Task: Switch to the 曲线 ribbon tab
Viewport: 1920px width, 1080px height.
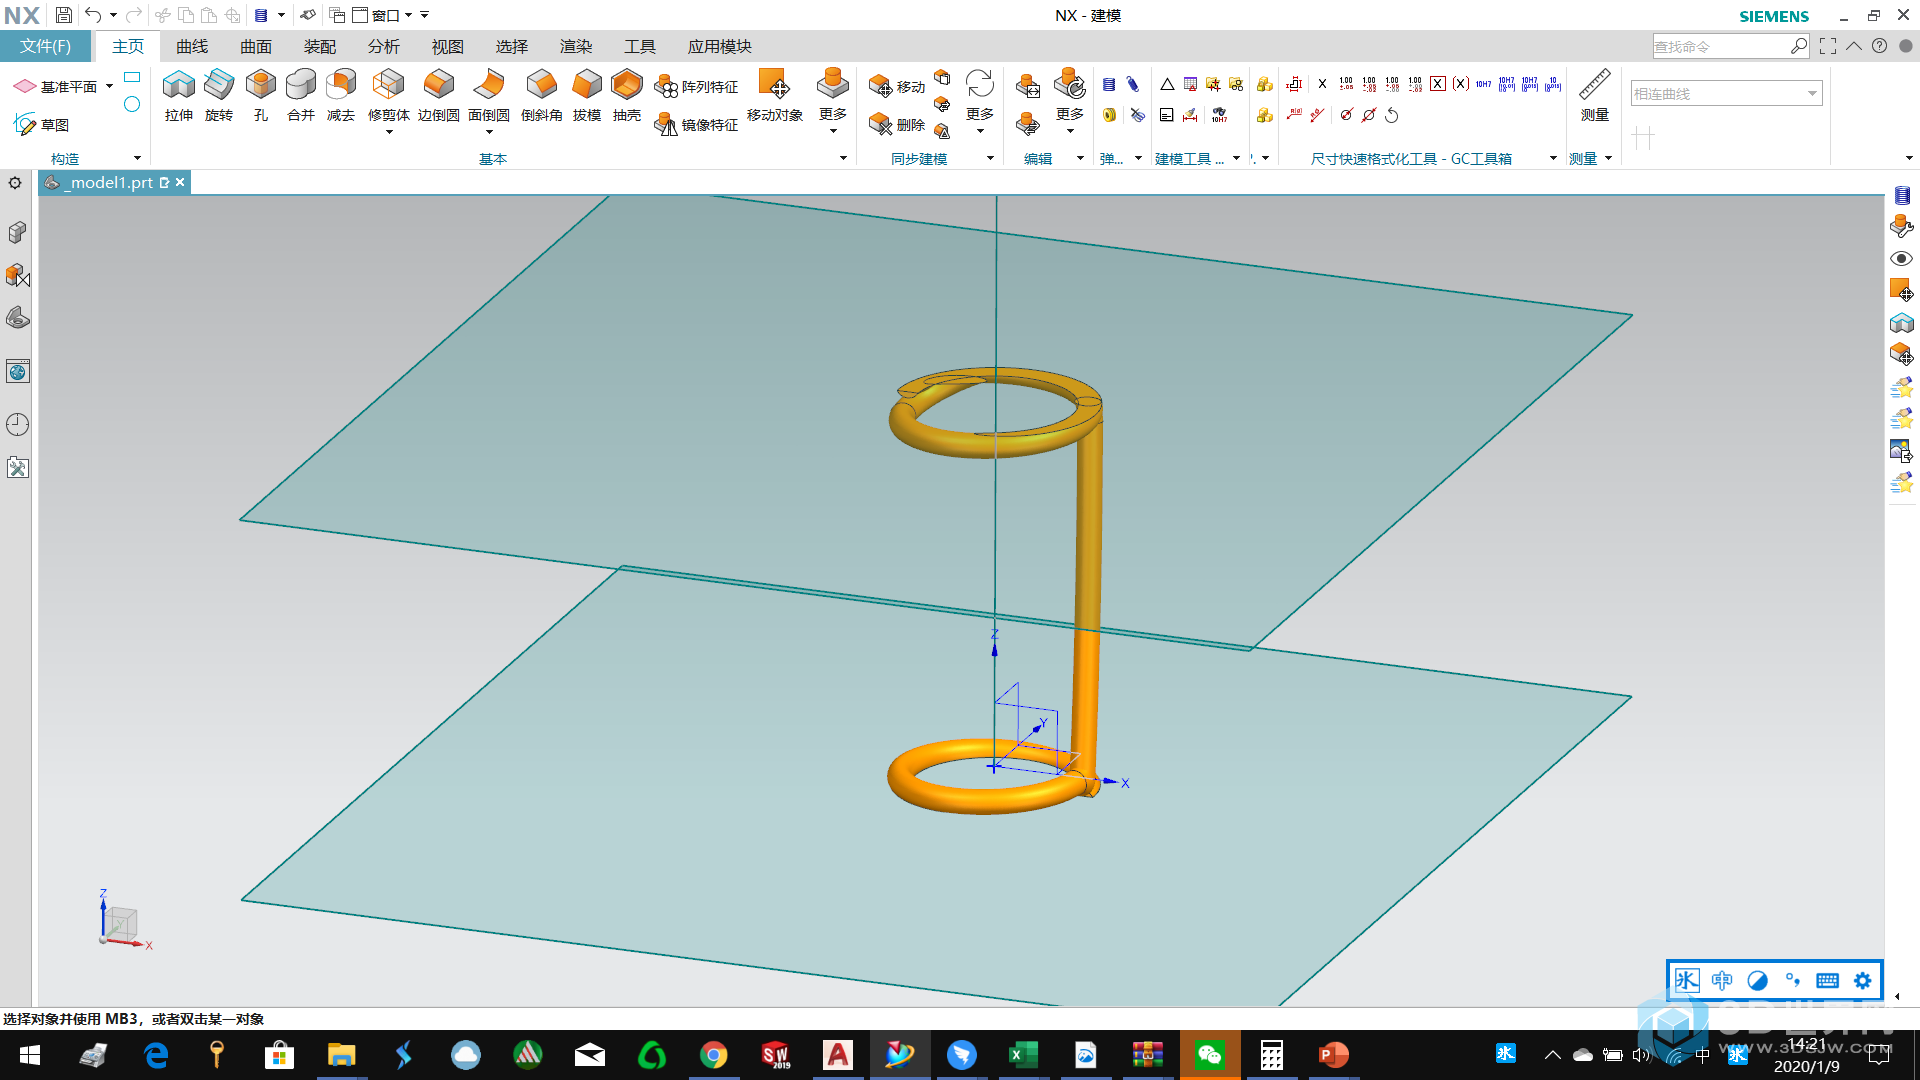Action: coord(192,46)
